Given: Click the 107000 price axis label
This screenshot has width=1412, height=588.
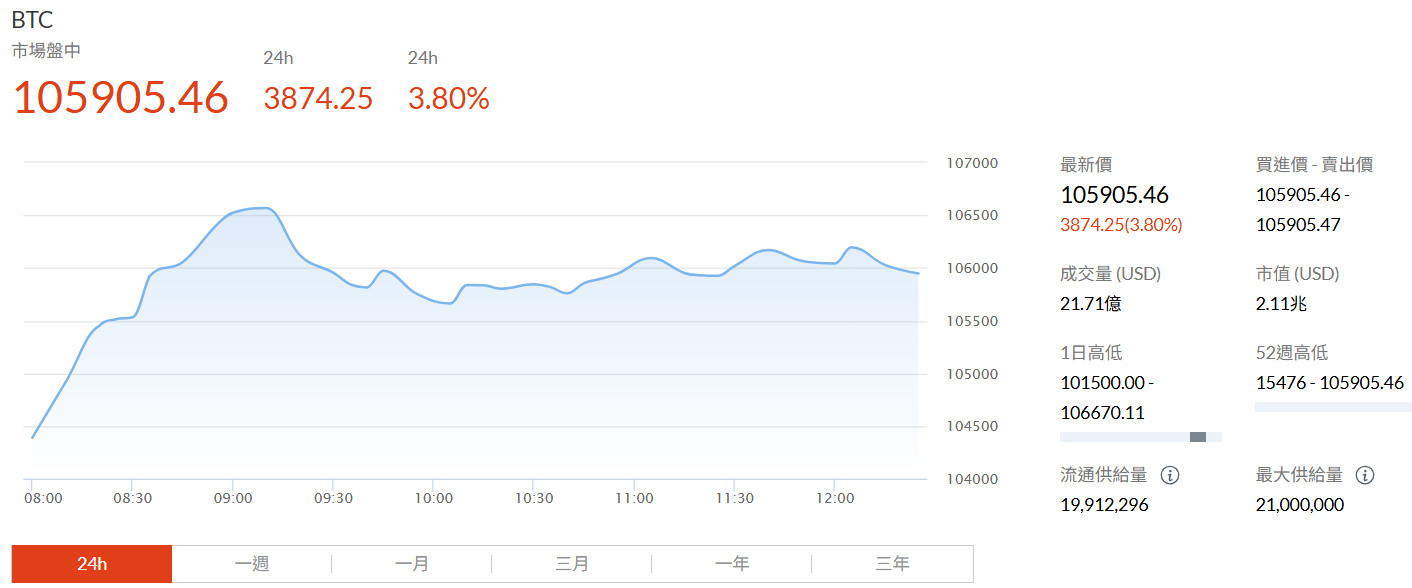Looking at the screenshot, I should 972,162.
